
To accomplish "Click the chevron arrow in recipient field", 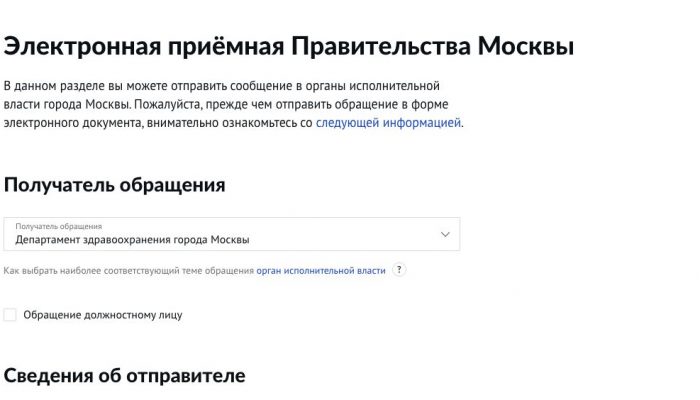I will (x=445, y=234).
